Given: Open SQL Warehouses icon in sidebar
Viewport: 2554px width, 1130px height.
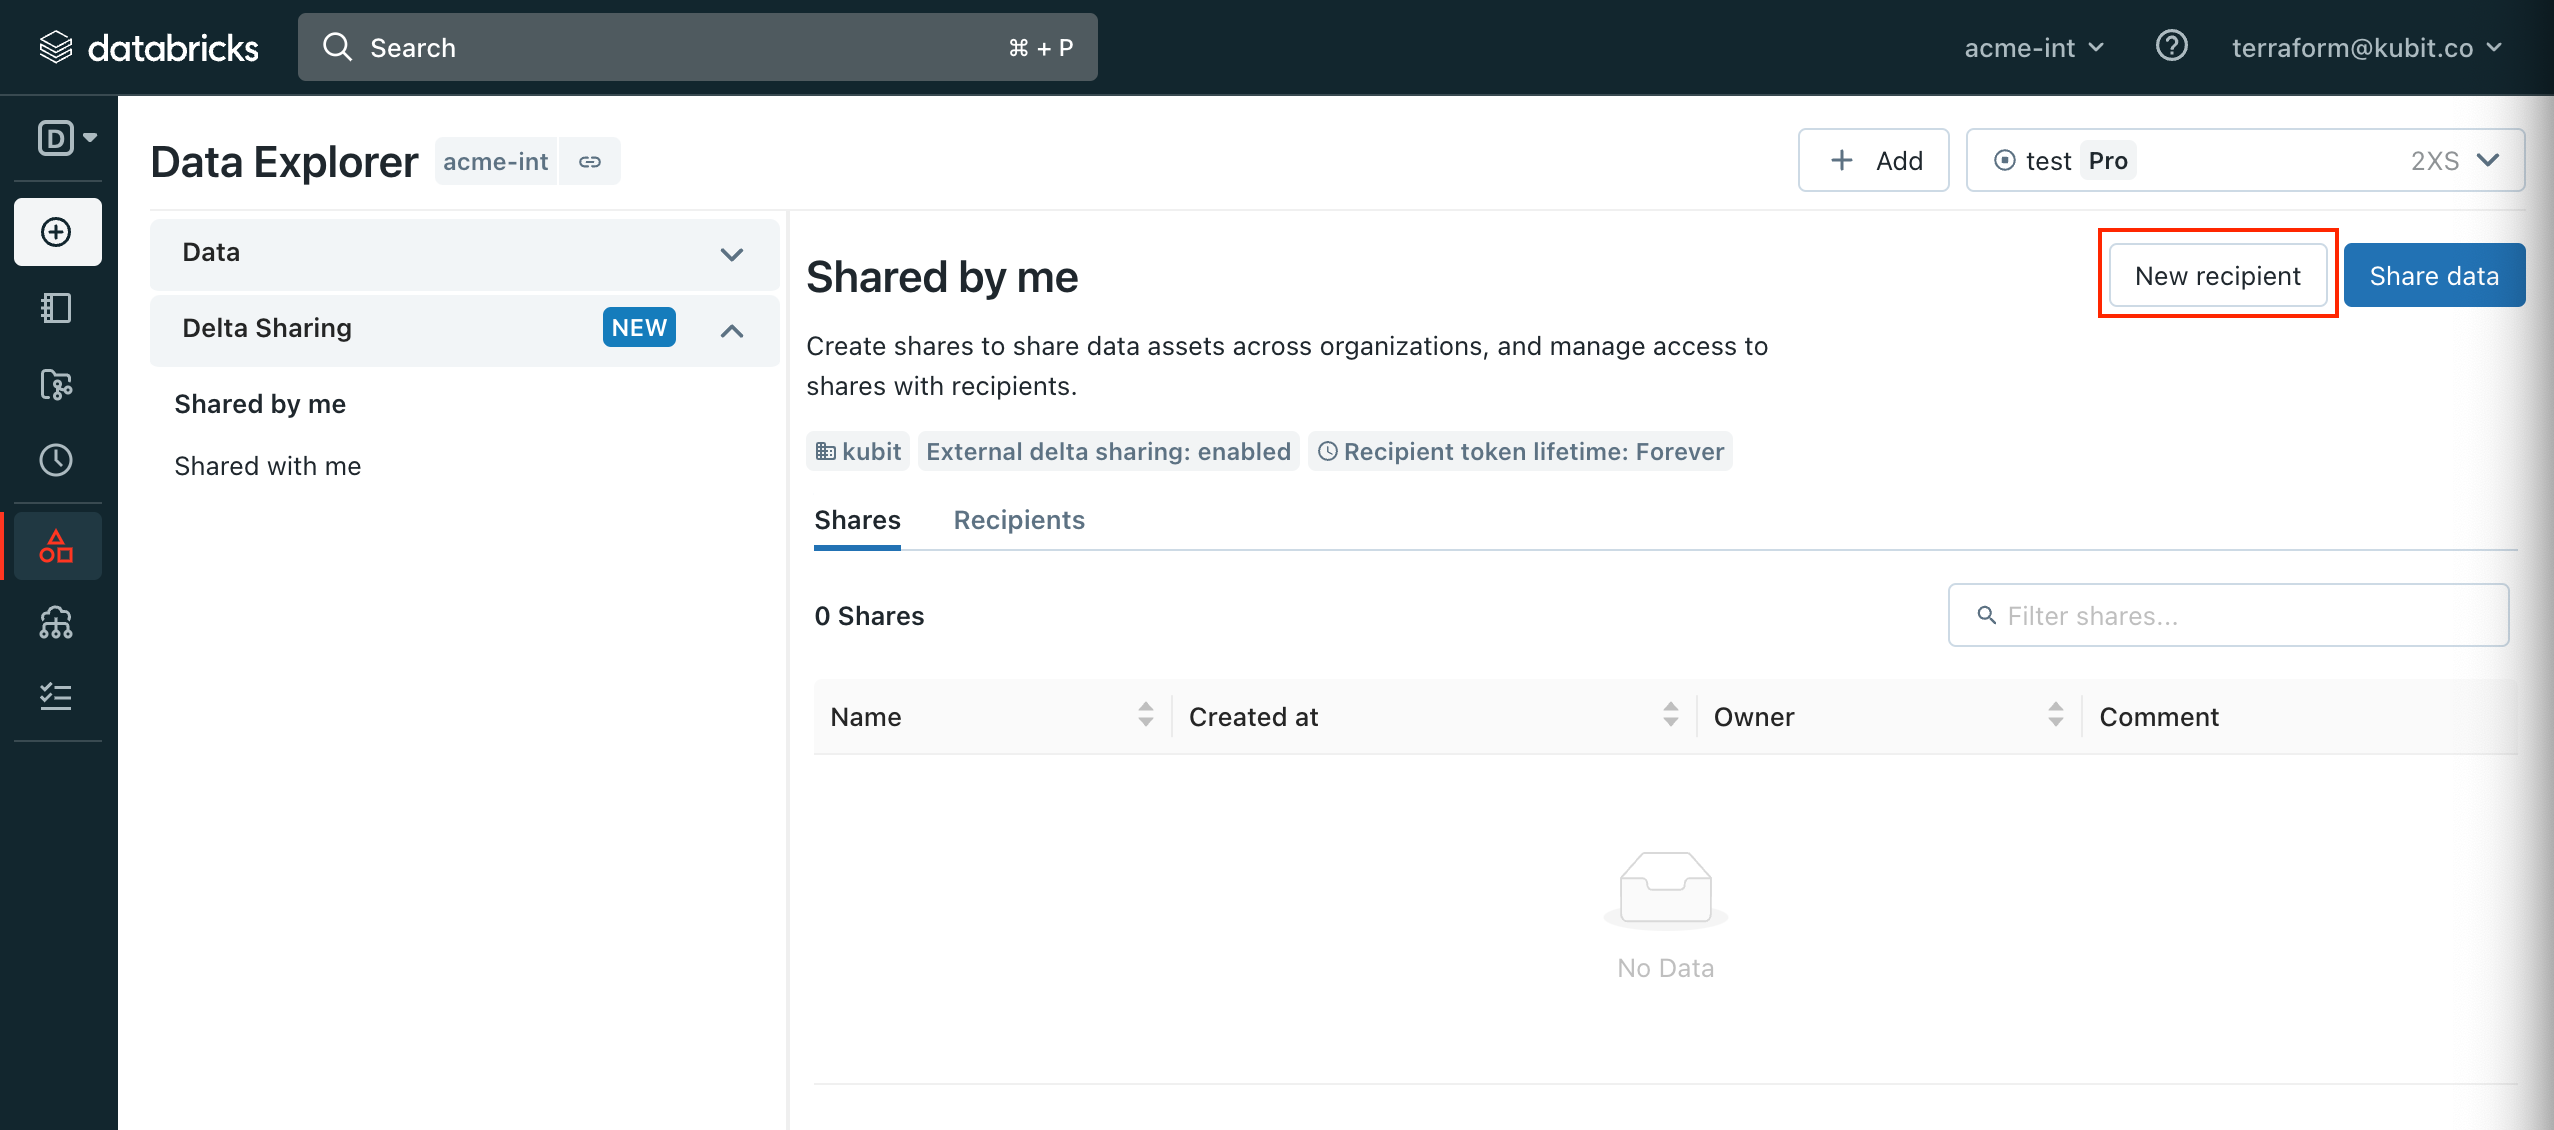Looking at the screenshot, I should point(57,622).
